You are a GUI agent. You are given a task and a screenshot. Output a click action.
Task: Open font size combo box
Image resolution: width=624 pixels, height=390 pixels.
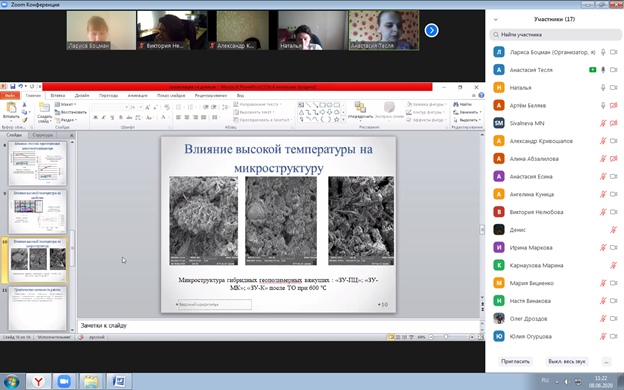136,107
